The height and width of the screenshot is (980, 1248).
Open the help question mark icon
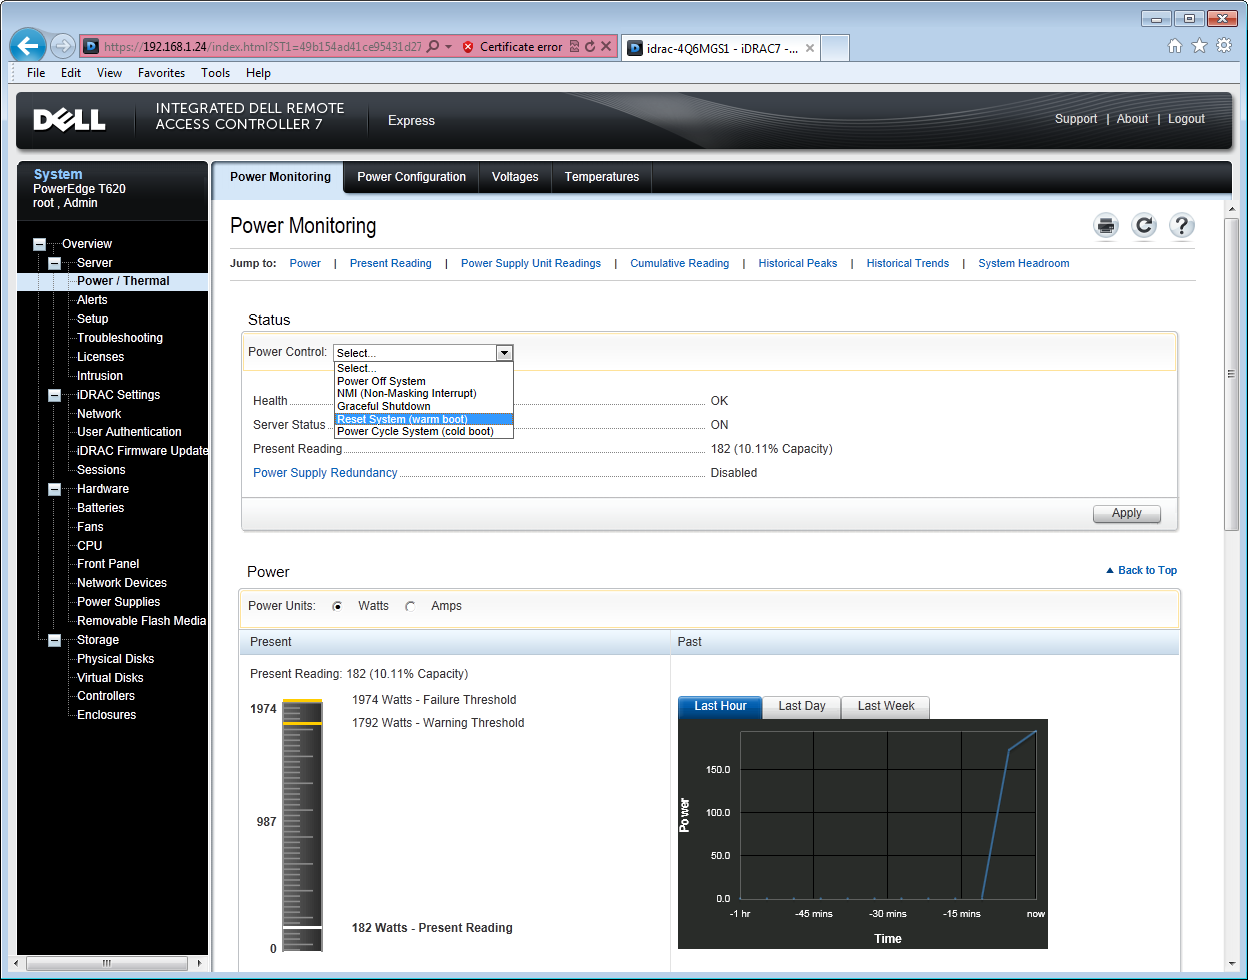(1182, 226)
